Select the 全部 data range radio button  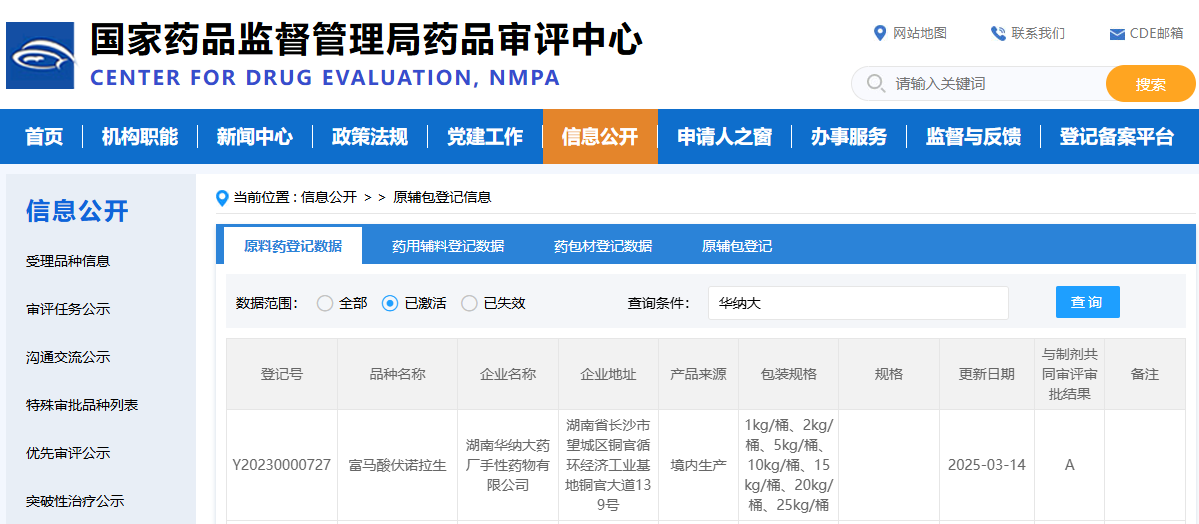325,303
